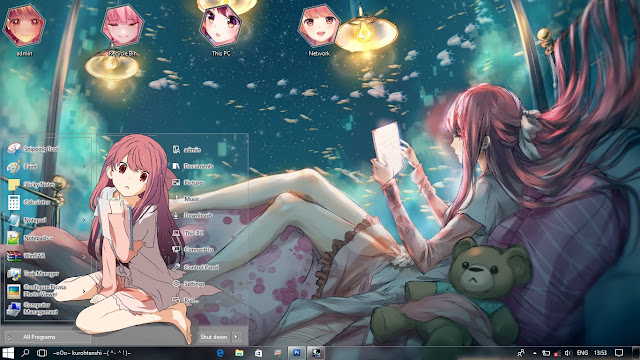This screenshot has width=640, height=360.
Task: Open Documents from Start menu
Action: [193, 166]
